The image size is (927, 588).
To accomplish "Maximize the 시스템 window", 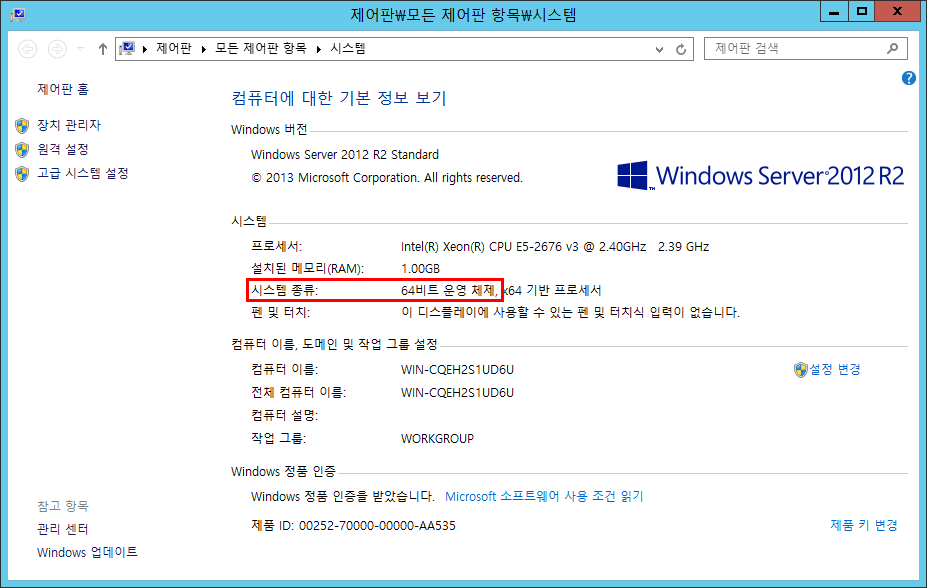I will [x=862, y=12].
